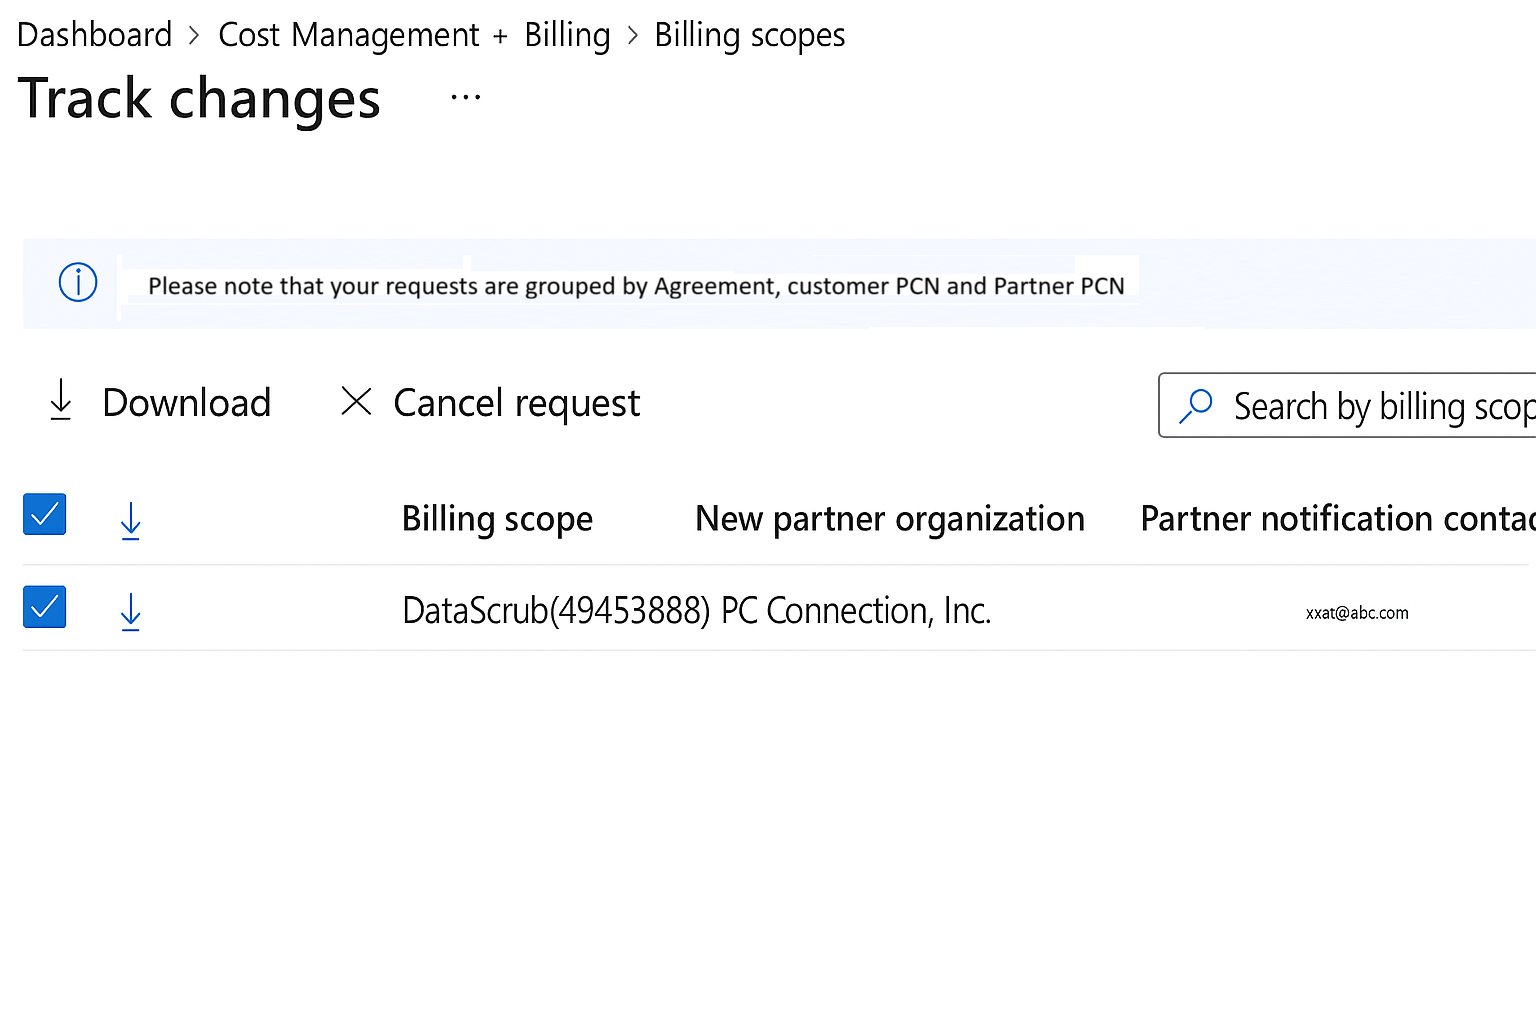Screen dimensions: 1536x1024
Task: Focus the Search by billing scope field
Action: [x=1382, y=406]
